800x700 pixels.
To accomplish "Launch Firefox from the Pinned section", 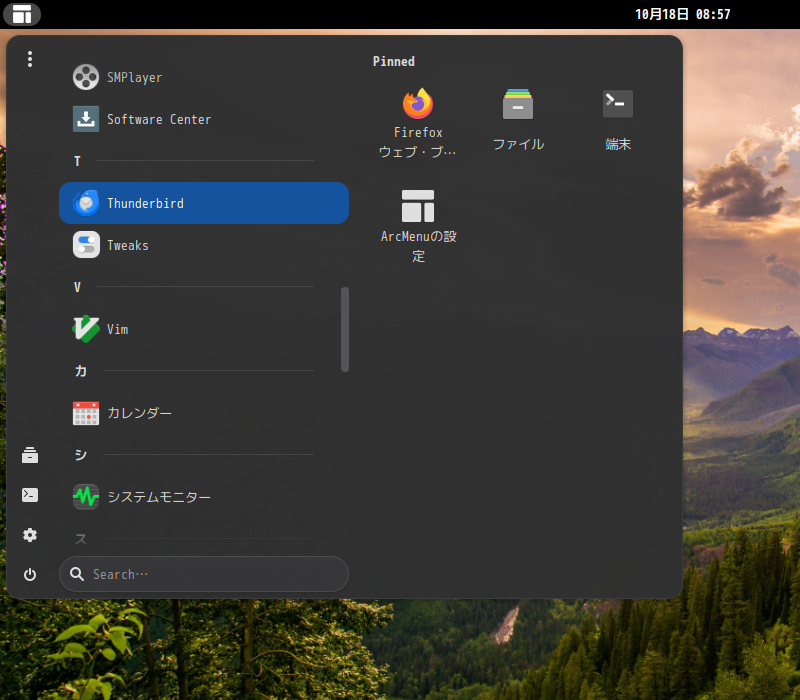I will (x=418, y=110).
